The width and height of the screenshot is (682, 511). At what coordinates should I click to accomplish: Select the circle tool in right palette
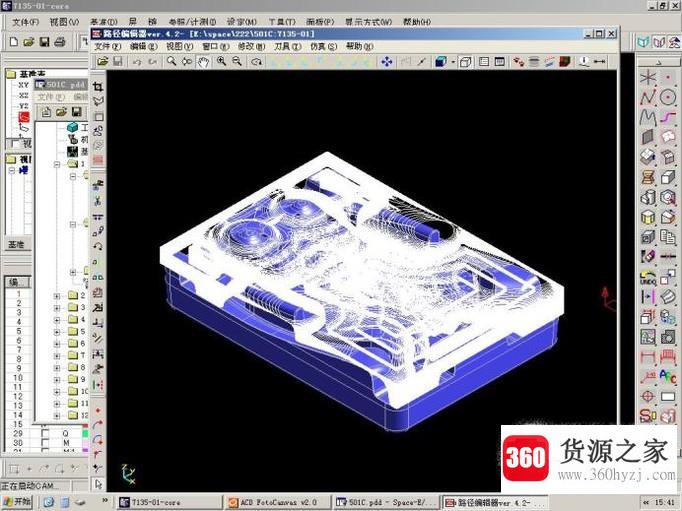(x=668, y=97)
